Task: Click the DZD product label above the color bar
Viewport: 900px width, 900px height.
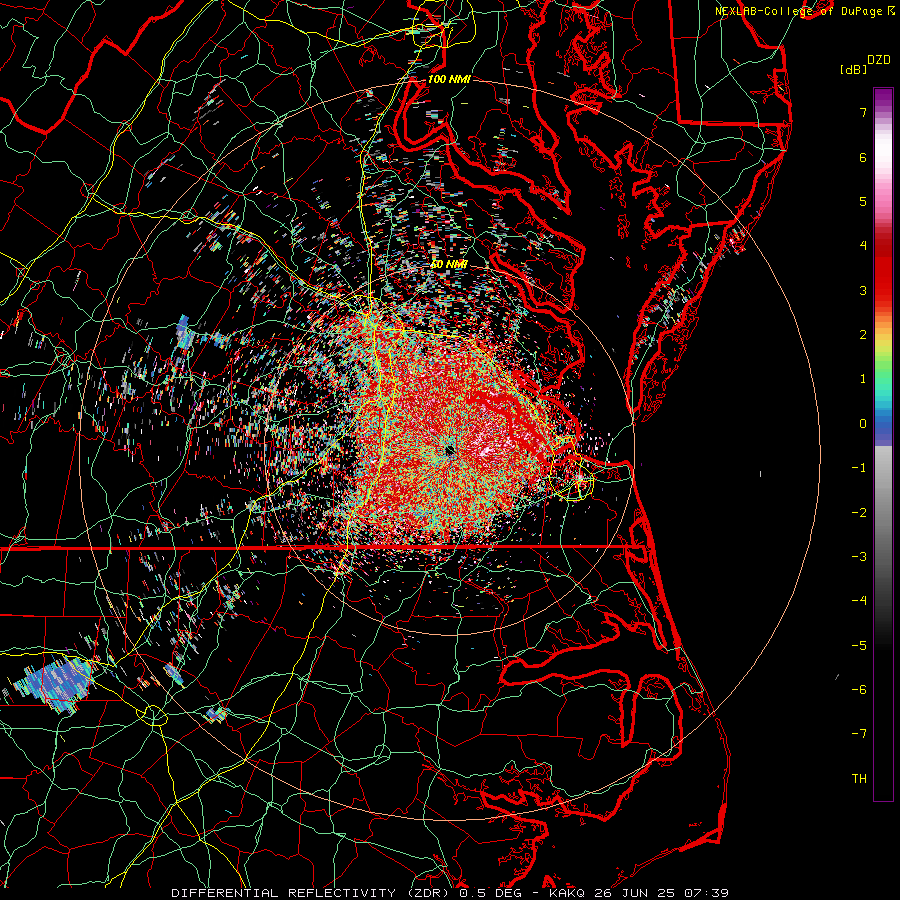Action: pos(878,60)
